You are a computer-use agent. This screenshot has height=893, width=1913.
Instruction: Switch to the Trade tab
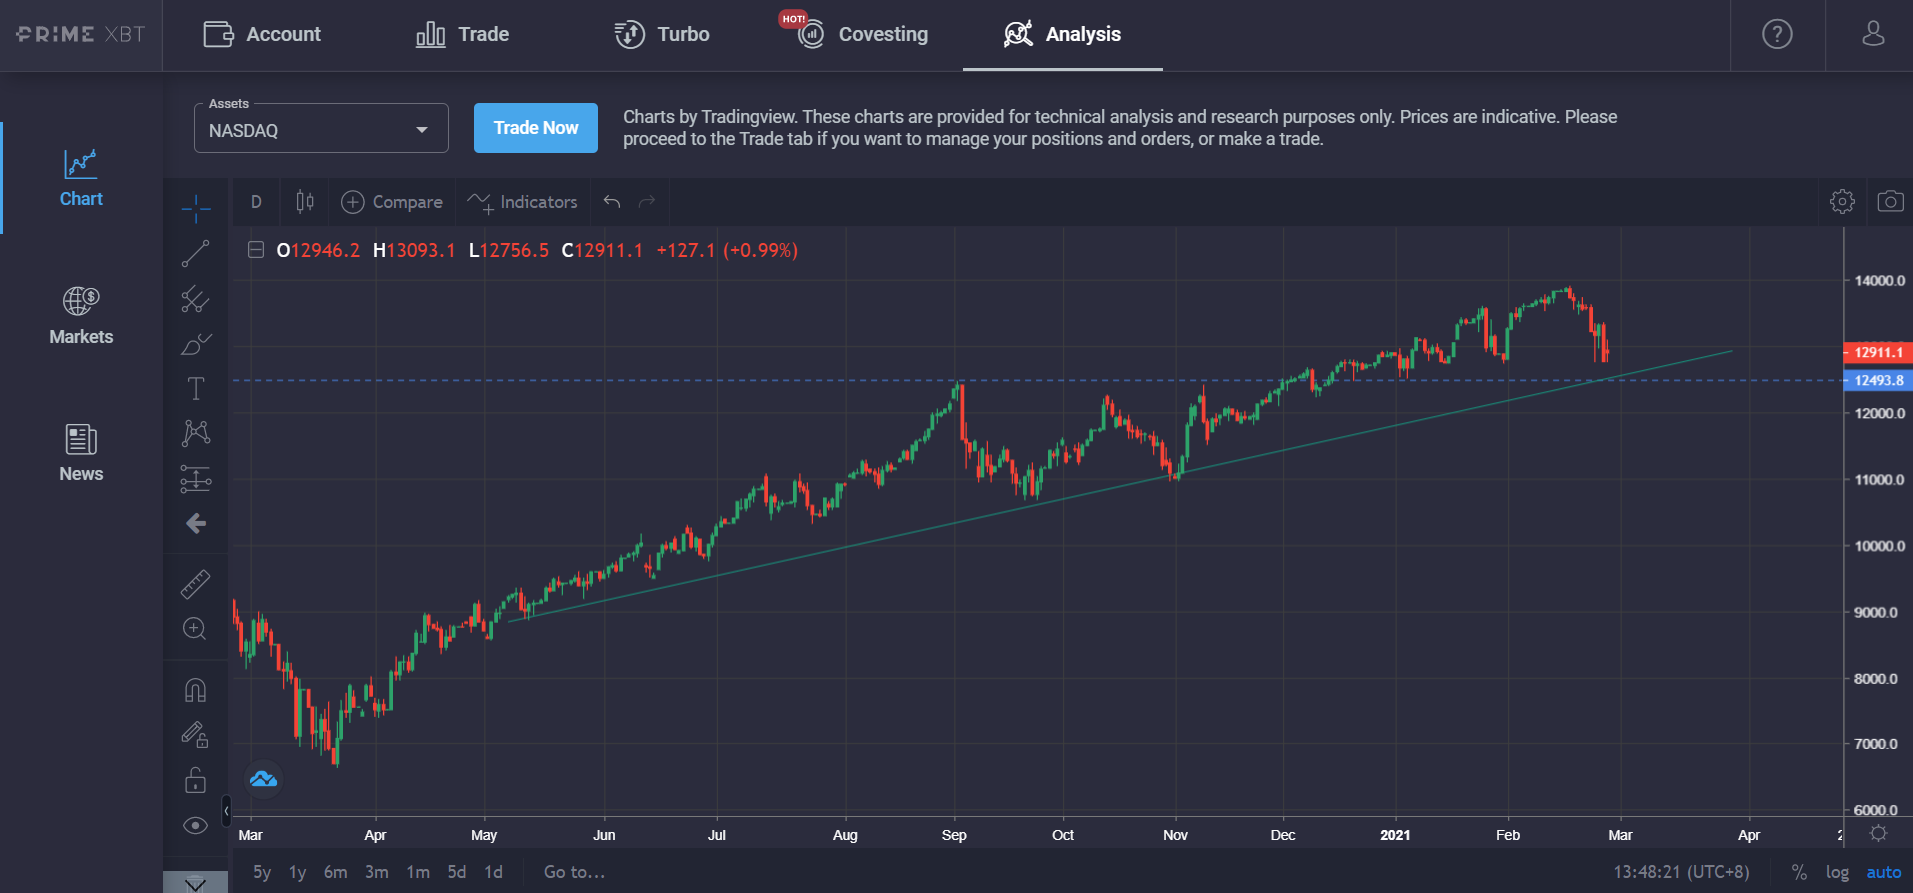463,35
